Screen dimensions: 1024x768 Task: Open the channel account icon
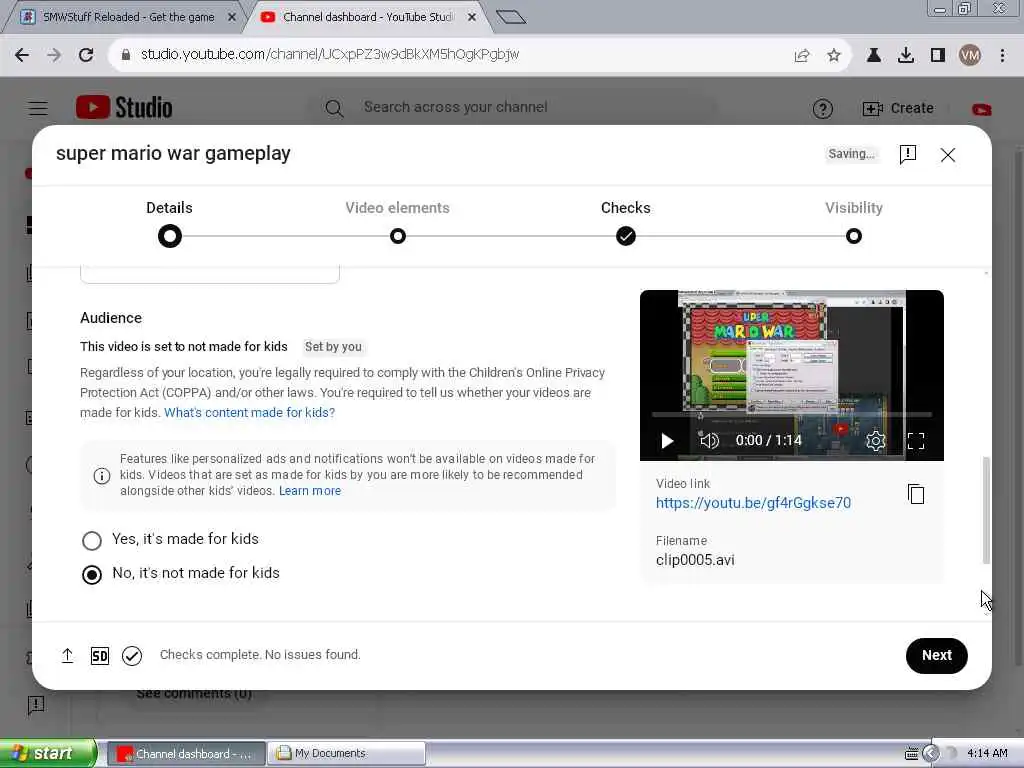[x=981, y=110]
